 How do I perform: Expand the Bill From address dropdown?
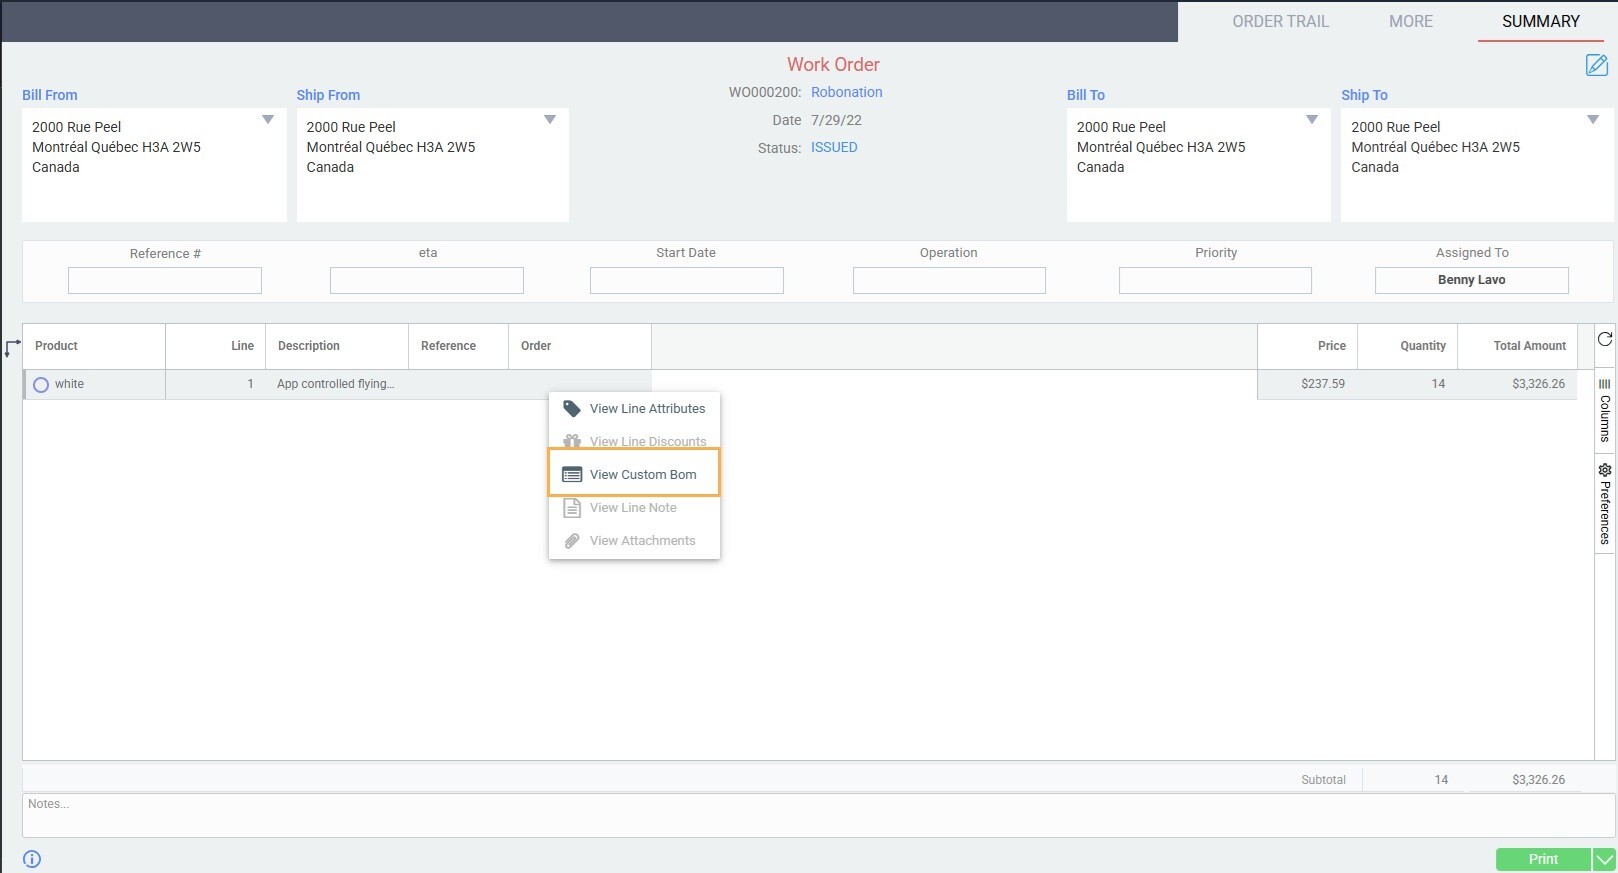tap(268, 120)
